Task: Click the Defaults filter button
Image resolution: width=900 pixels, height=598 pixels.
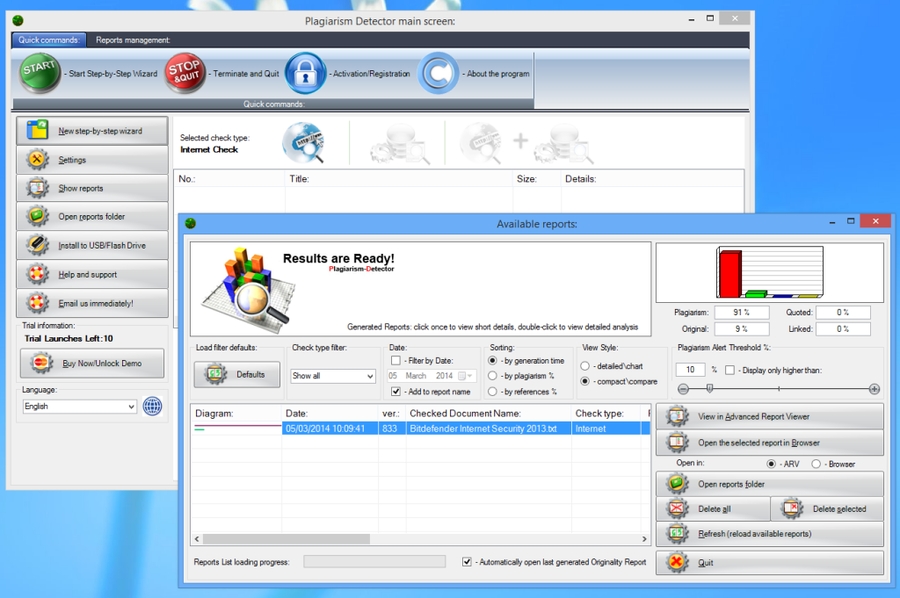Action: click(238, 374)
